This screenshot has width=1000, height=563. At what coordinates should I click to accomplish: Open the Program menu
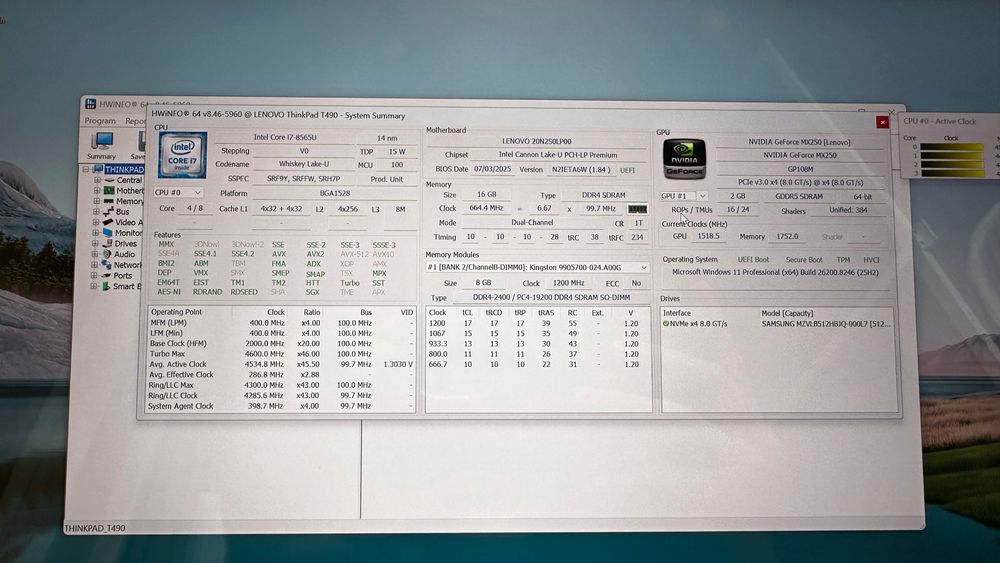point(100,121)
